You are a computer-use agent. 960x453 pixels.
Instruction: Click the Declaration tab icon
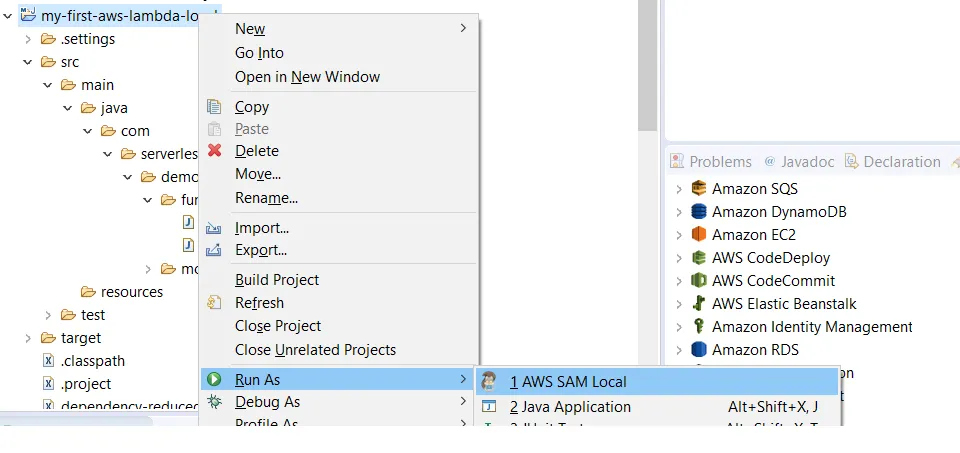[851, 161]
